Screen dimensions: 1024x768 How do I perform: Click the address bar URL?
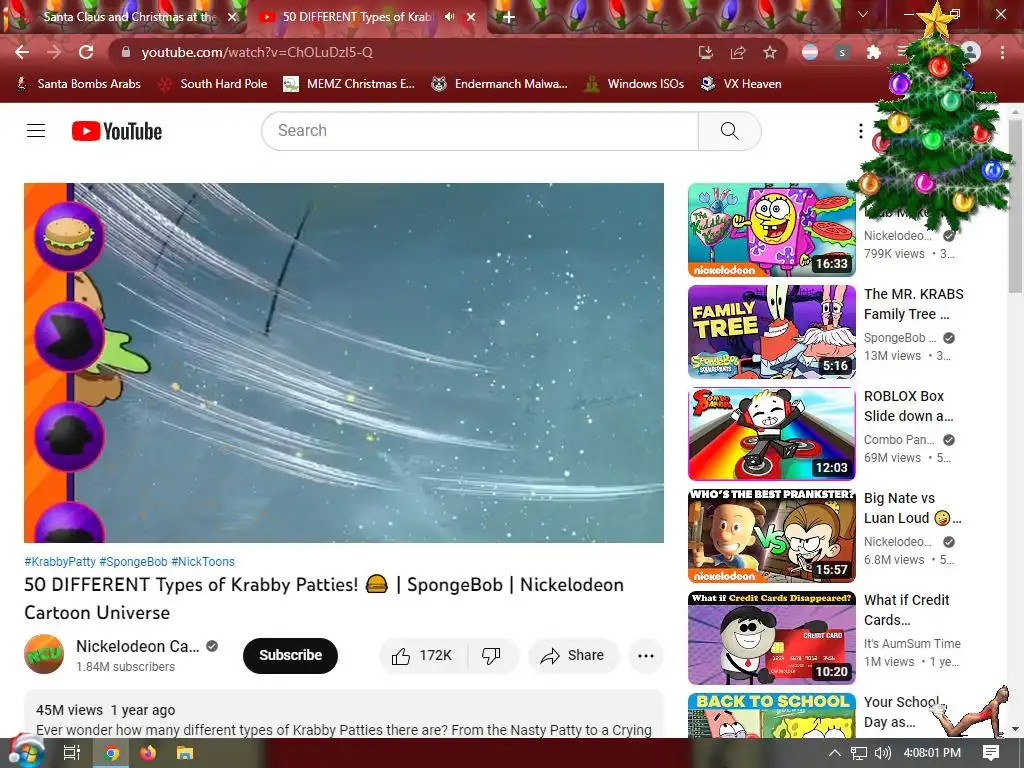click(257, 52)
